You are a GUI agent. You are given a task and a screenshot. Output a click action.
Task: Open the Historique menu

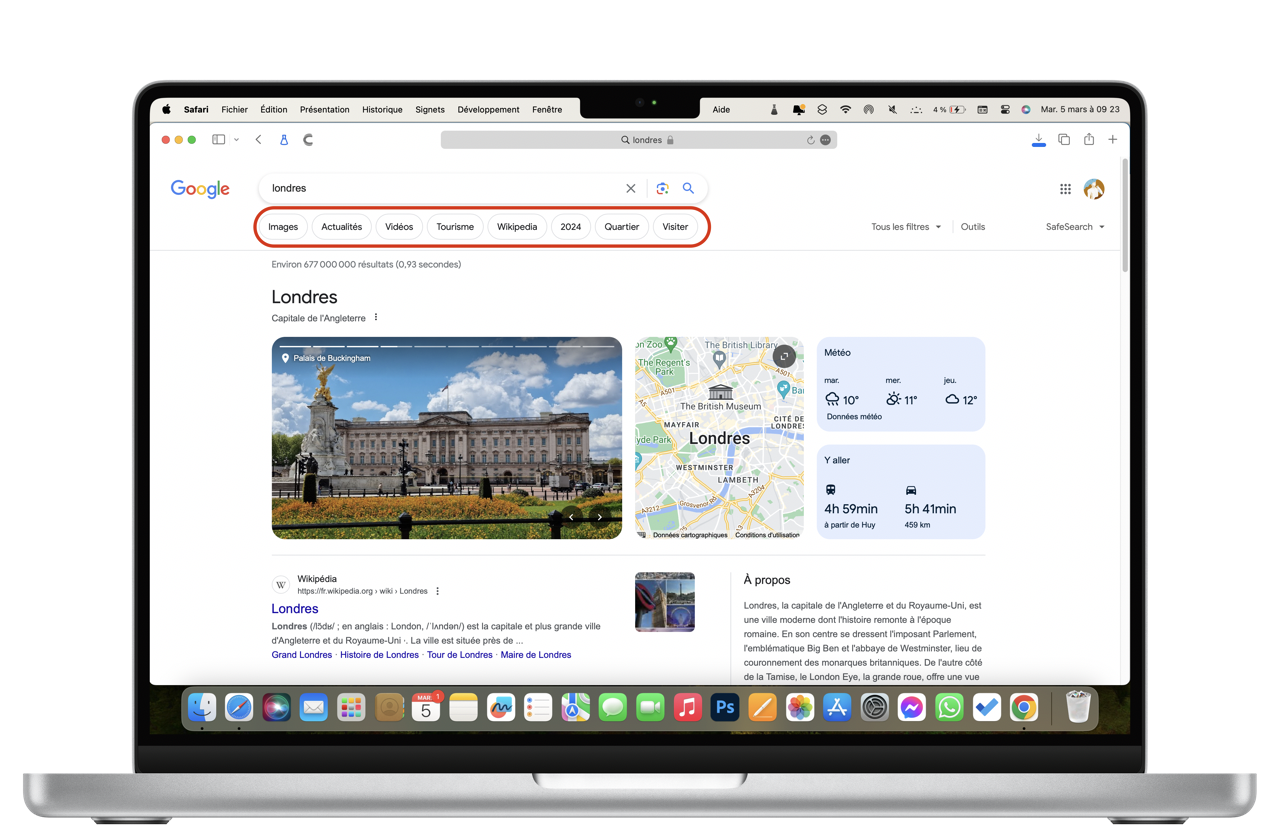click(382, 110)
